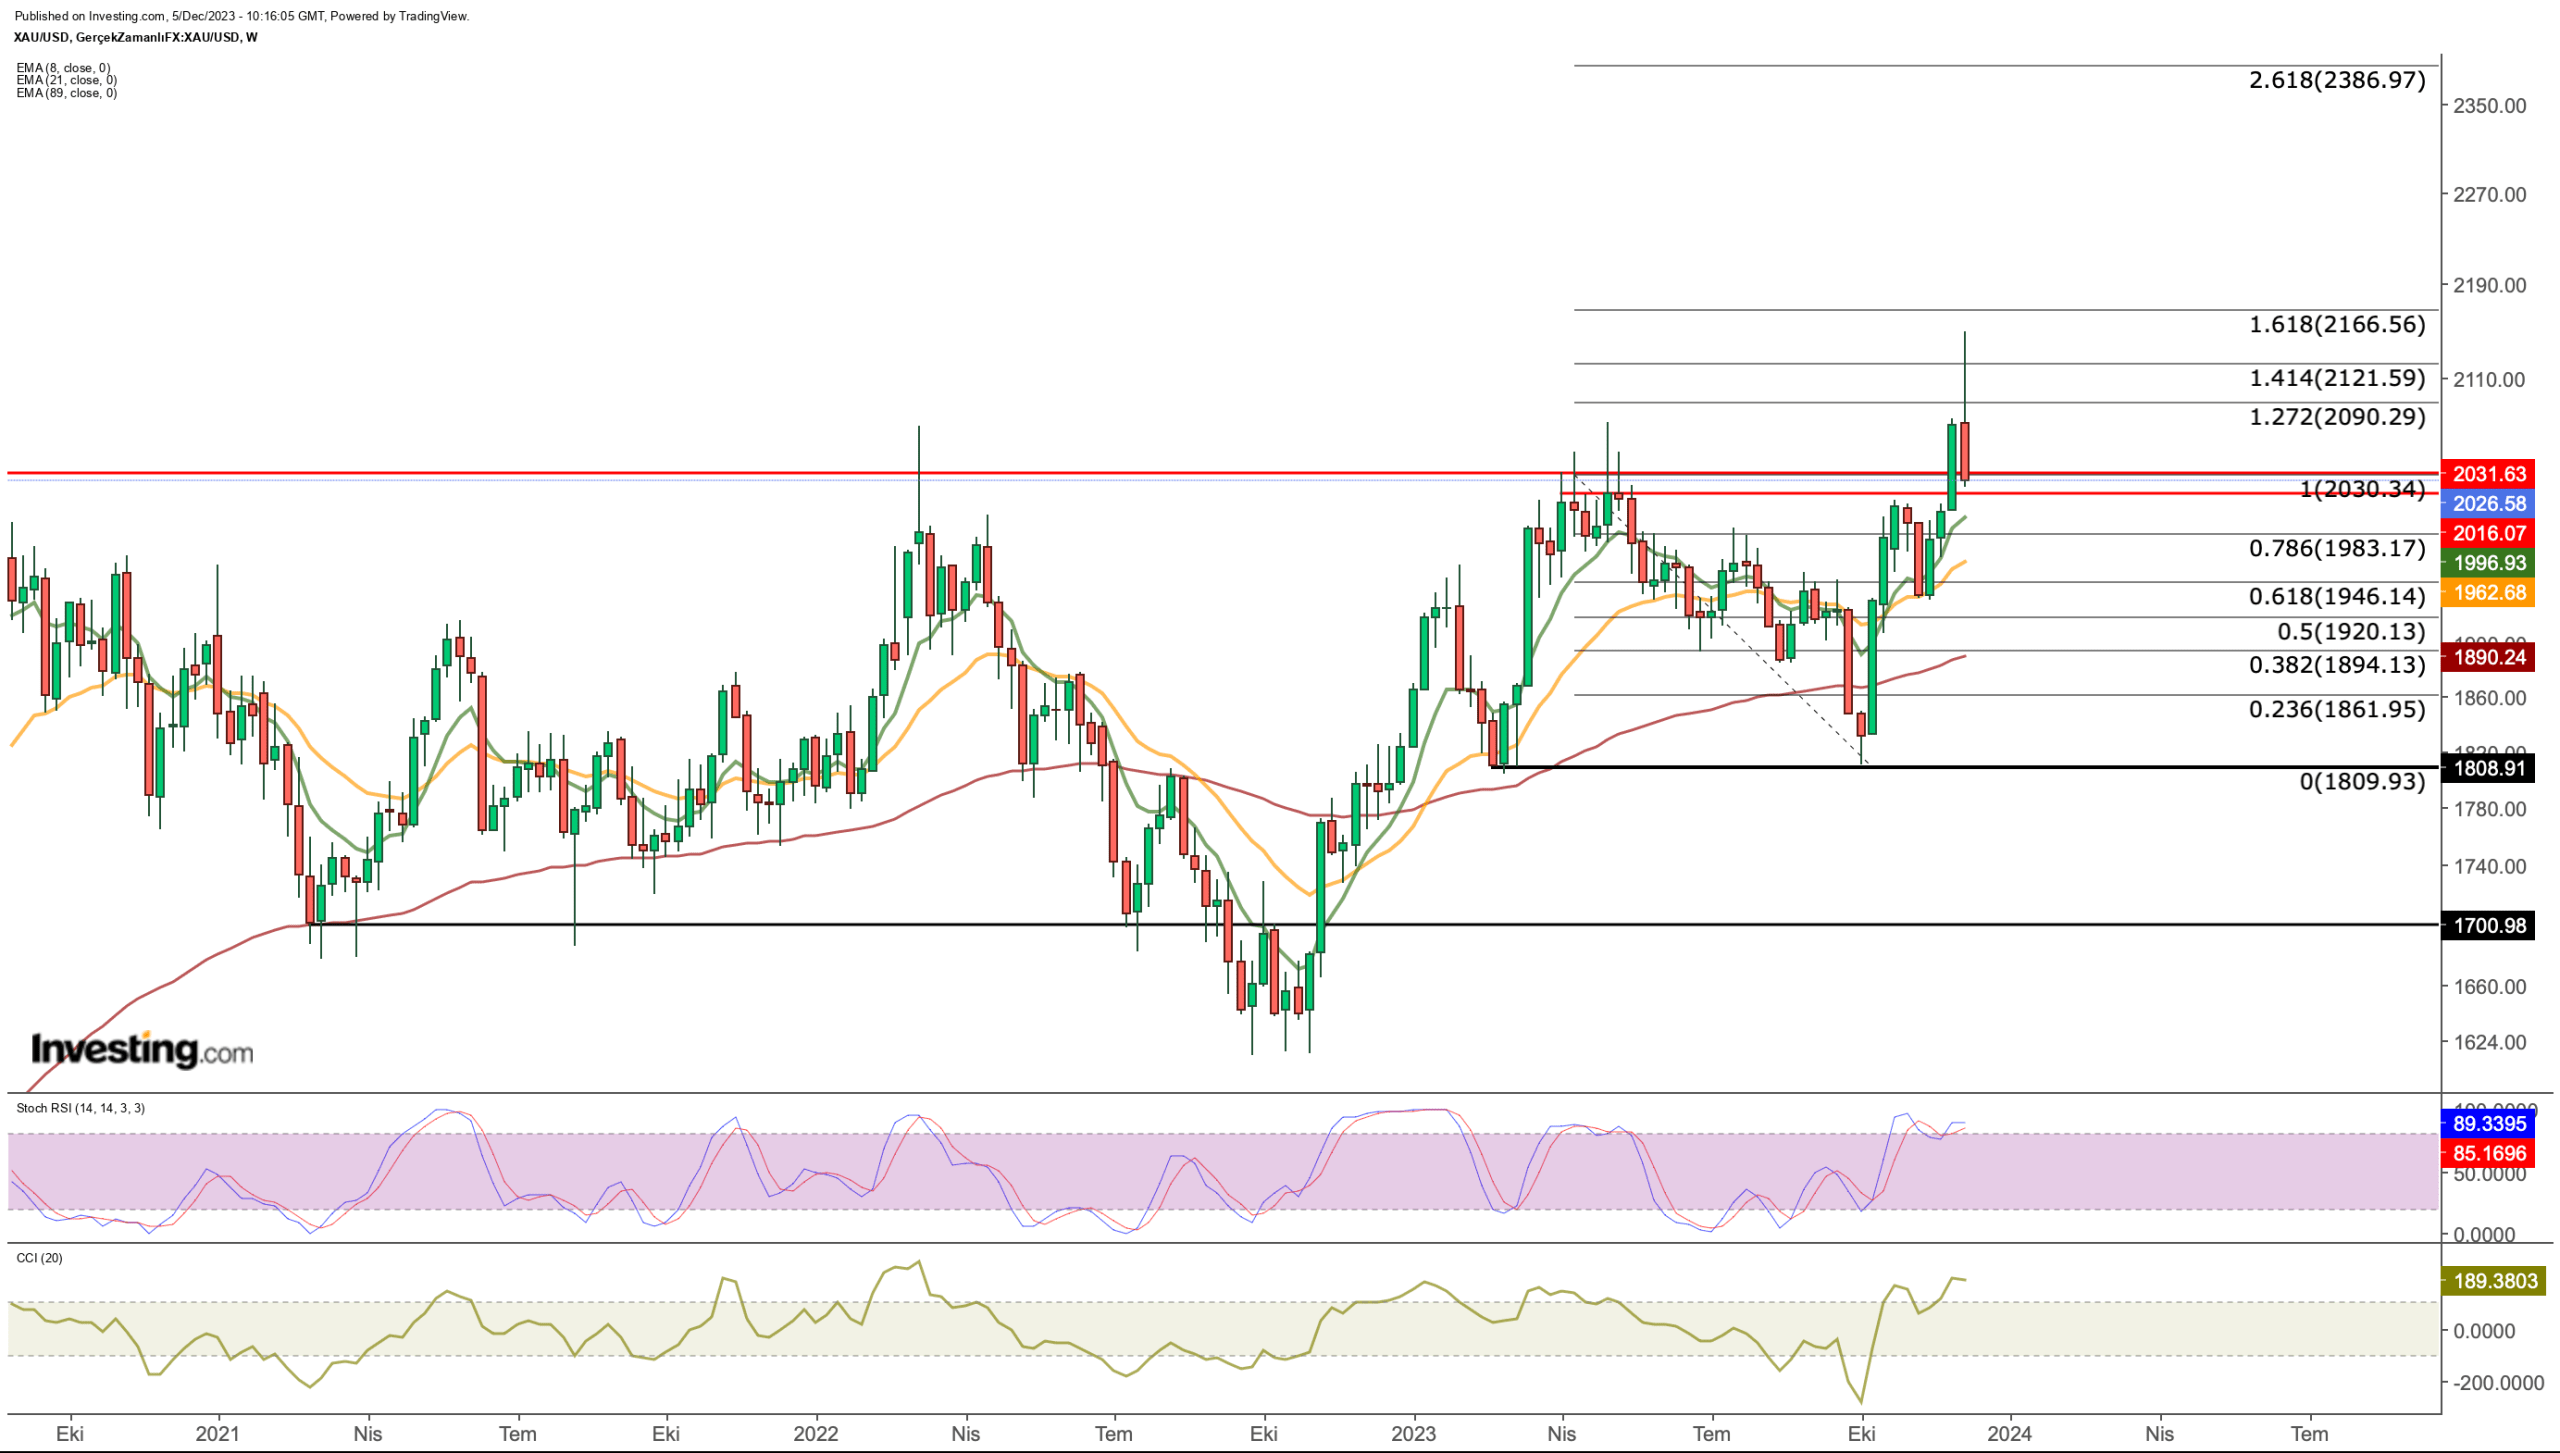Click the Fibonacci label 1.414(2121.59)
The width and height of the screenshot is (2560, 1453).
pos(2337,378)
